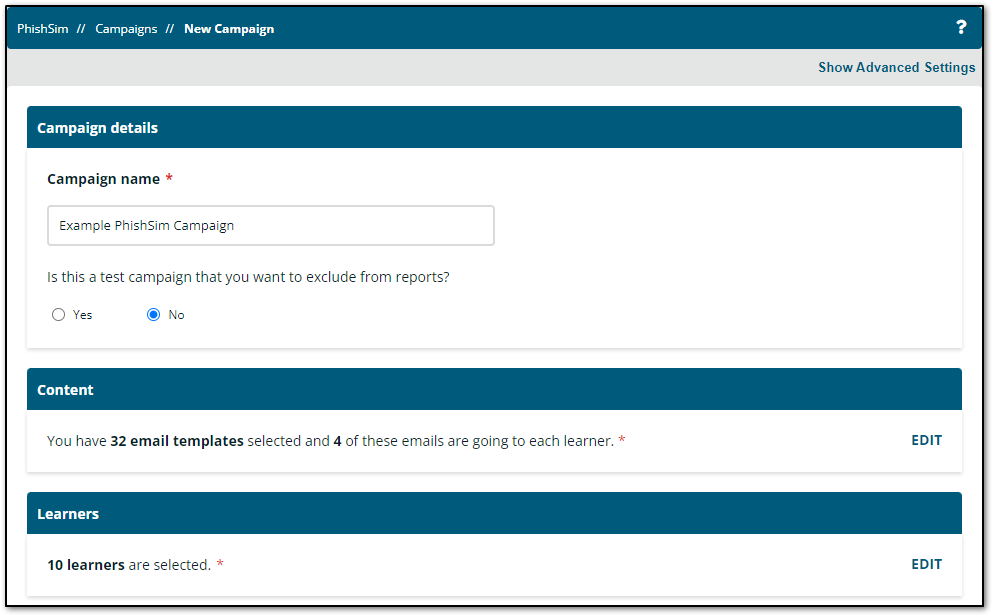Click the Learners section header
Screen dimensions: 993x616
pyautogui.click(x=68, y=514)
